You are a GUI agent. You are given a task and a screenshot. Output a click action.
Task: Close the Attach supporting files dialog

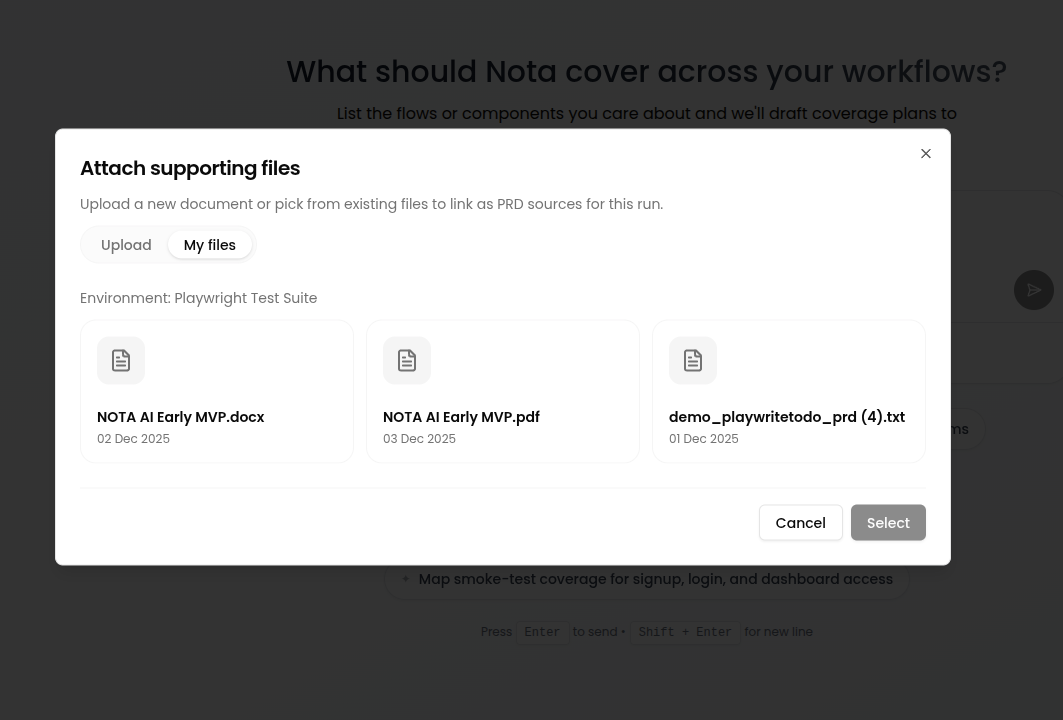pos(925,154)
